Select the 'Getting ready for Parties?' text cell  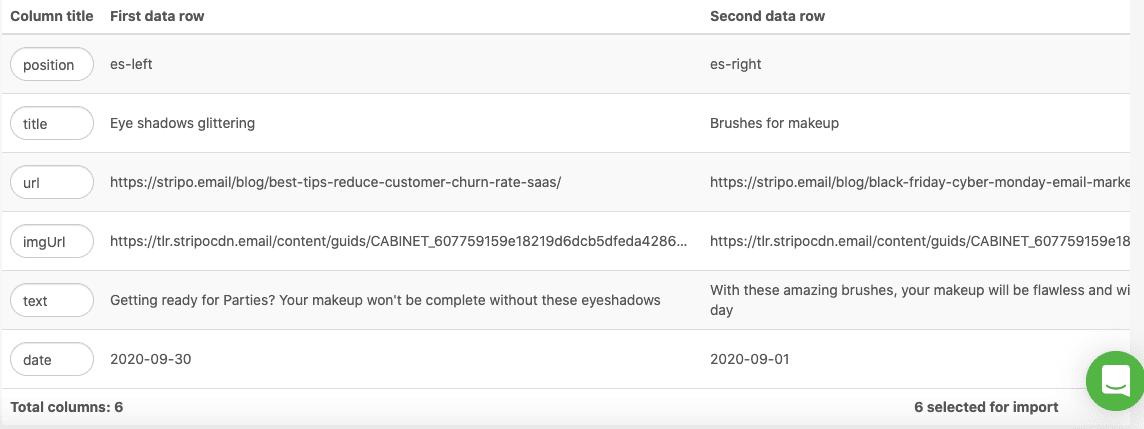click(385, 300)
